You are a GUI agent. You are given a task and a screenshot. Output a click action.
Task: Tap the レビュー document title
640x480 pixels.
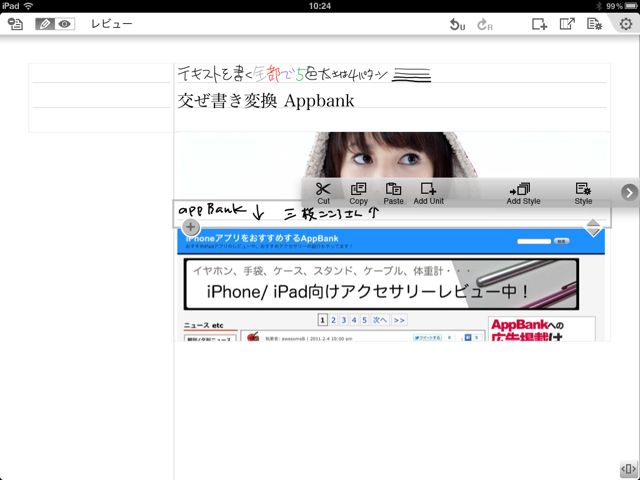pyautogui.click(x=111, y=24)
